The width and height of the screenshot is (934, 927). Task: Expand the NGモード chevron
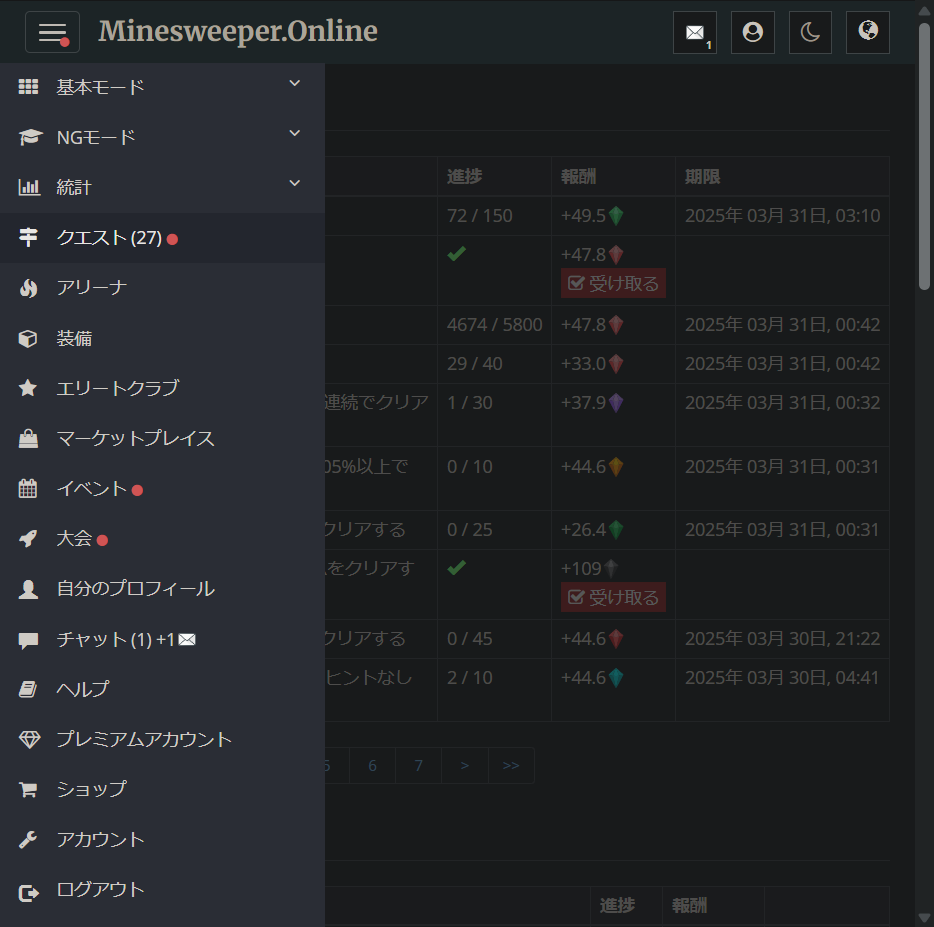pos(294,134)
